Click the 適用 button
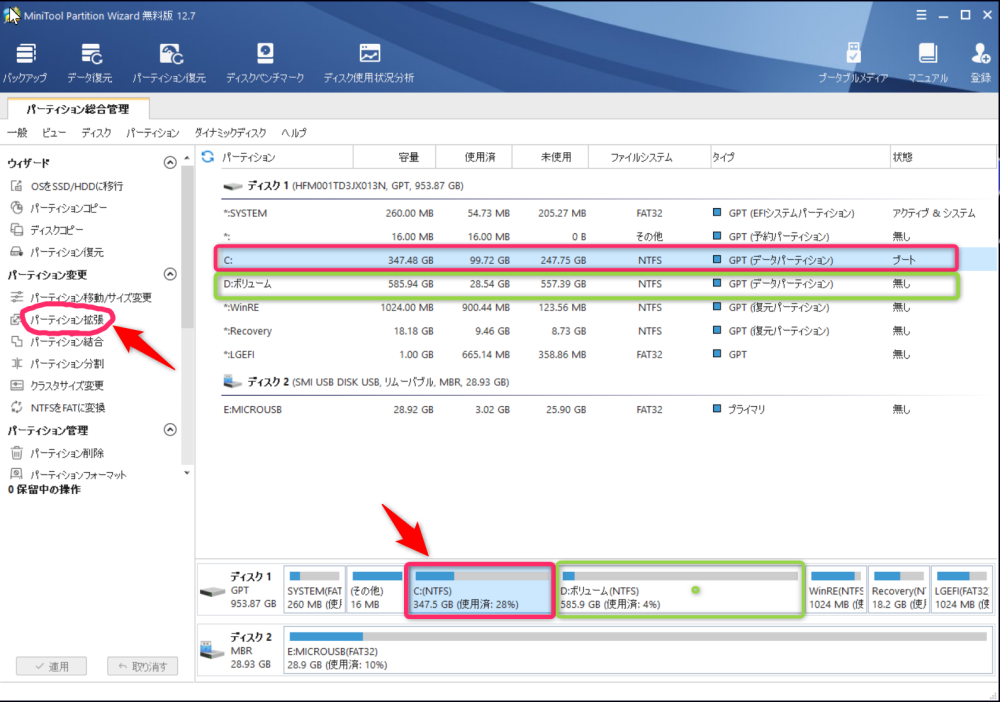Image resolution: width=1000 pixels, height=702 pixels. (52, 666)
